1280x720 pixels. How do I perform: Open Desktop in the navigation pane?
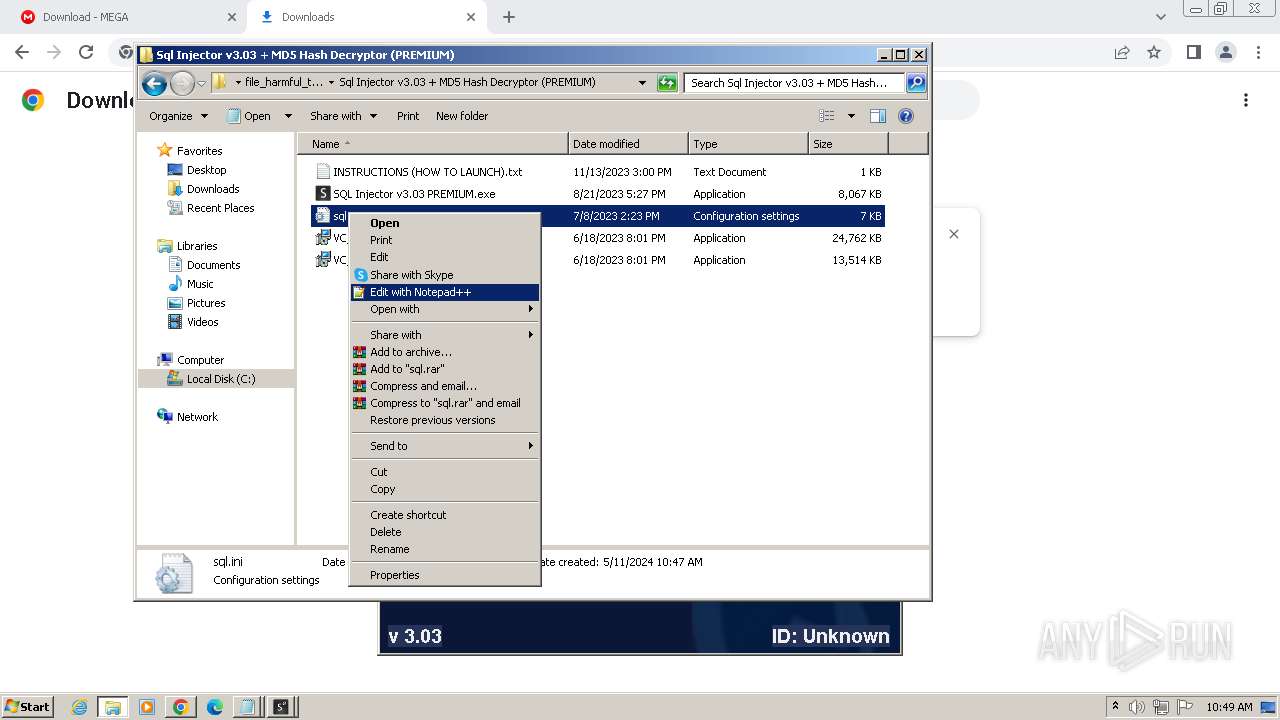pos(206,170)
